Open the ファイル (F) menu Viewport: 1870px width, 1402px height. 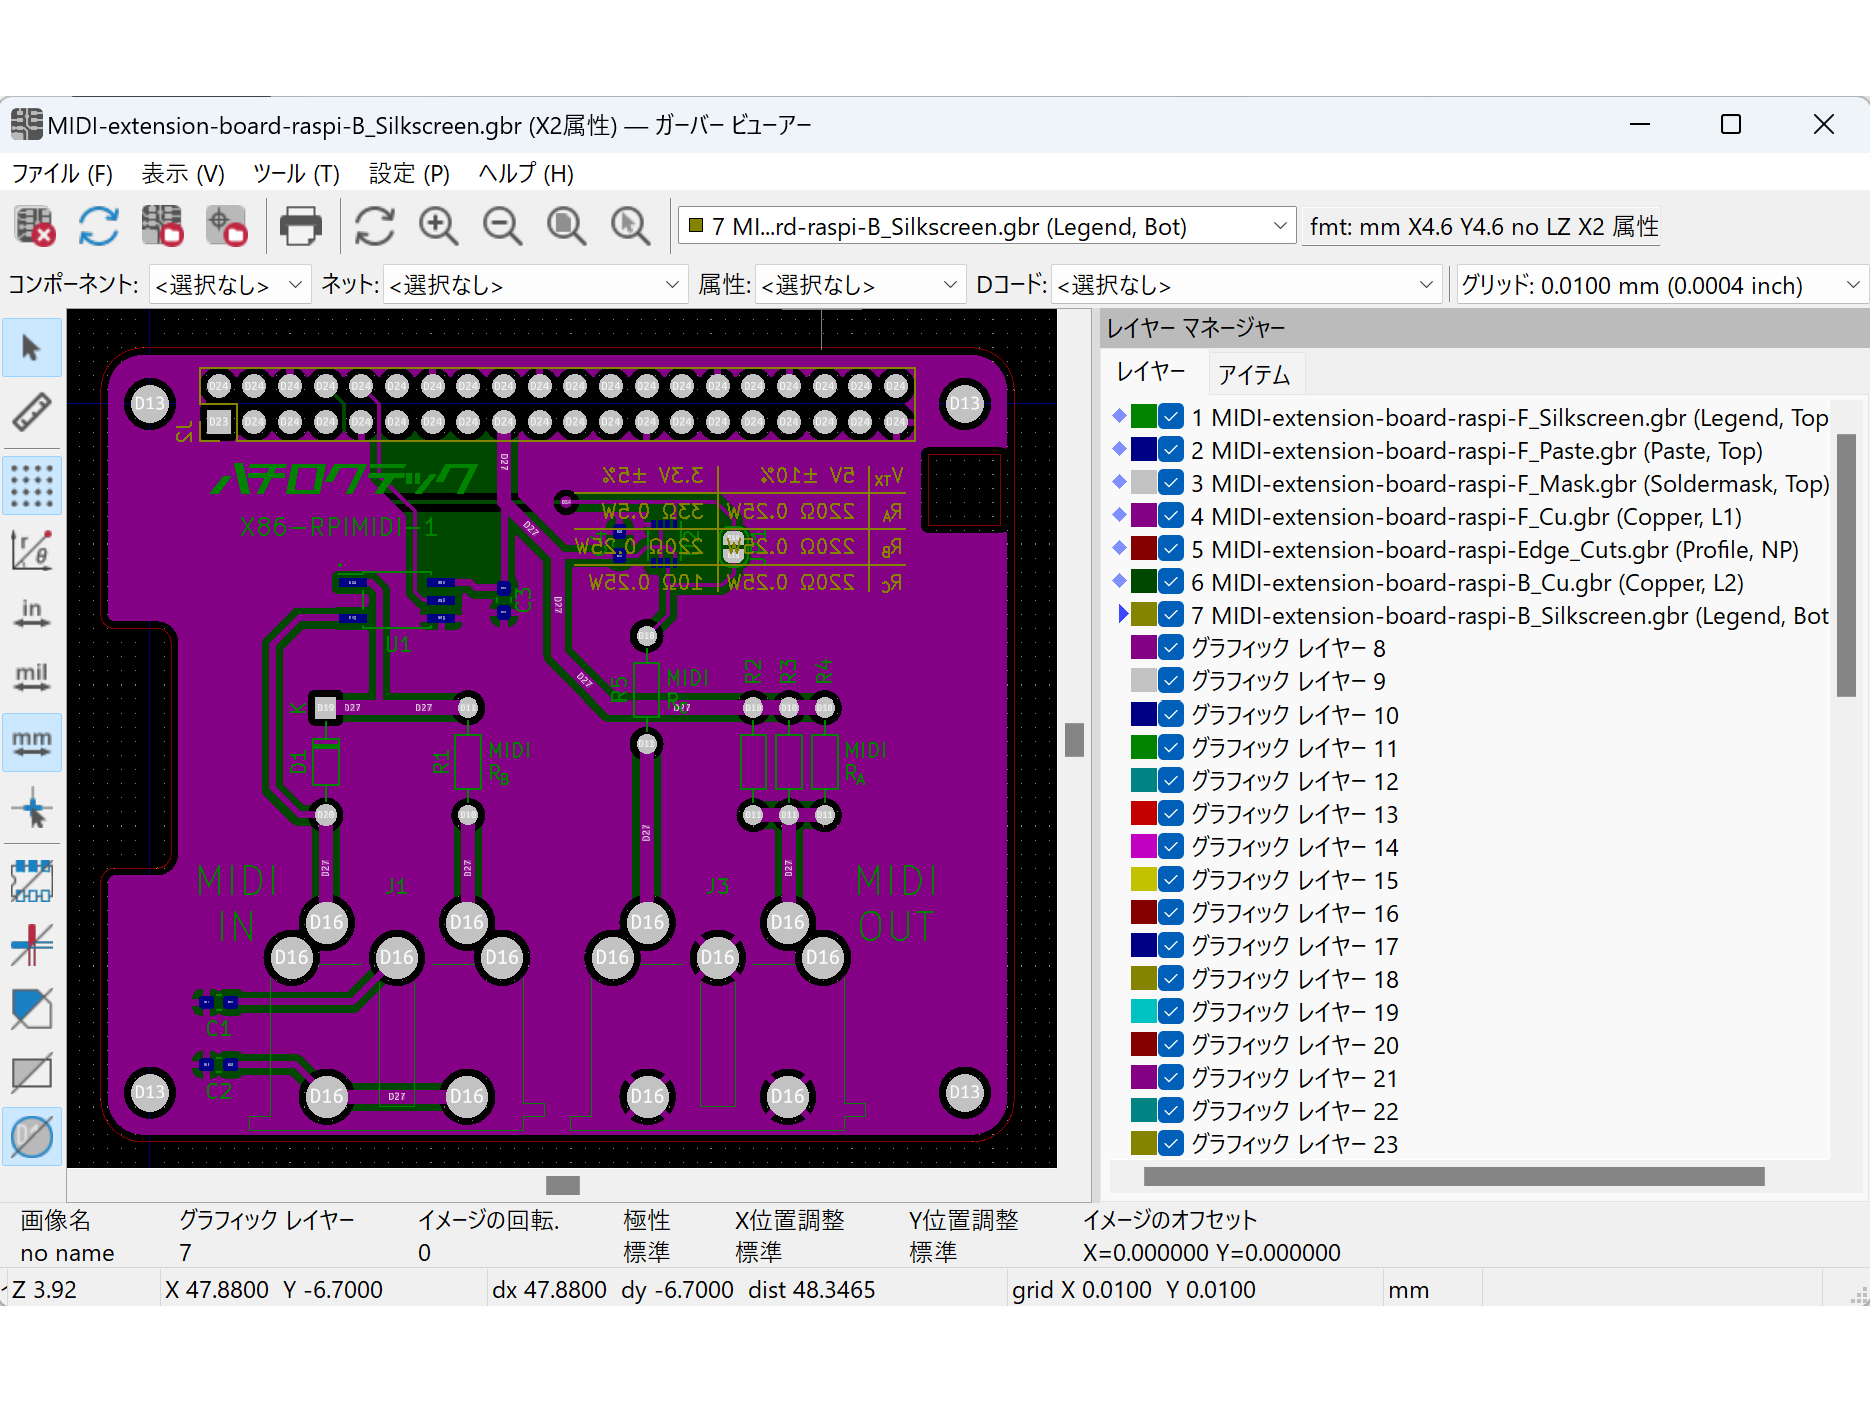click(x=62, y=174)
